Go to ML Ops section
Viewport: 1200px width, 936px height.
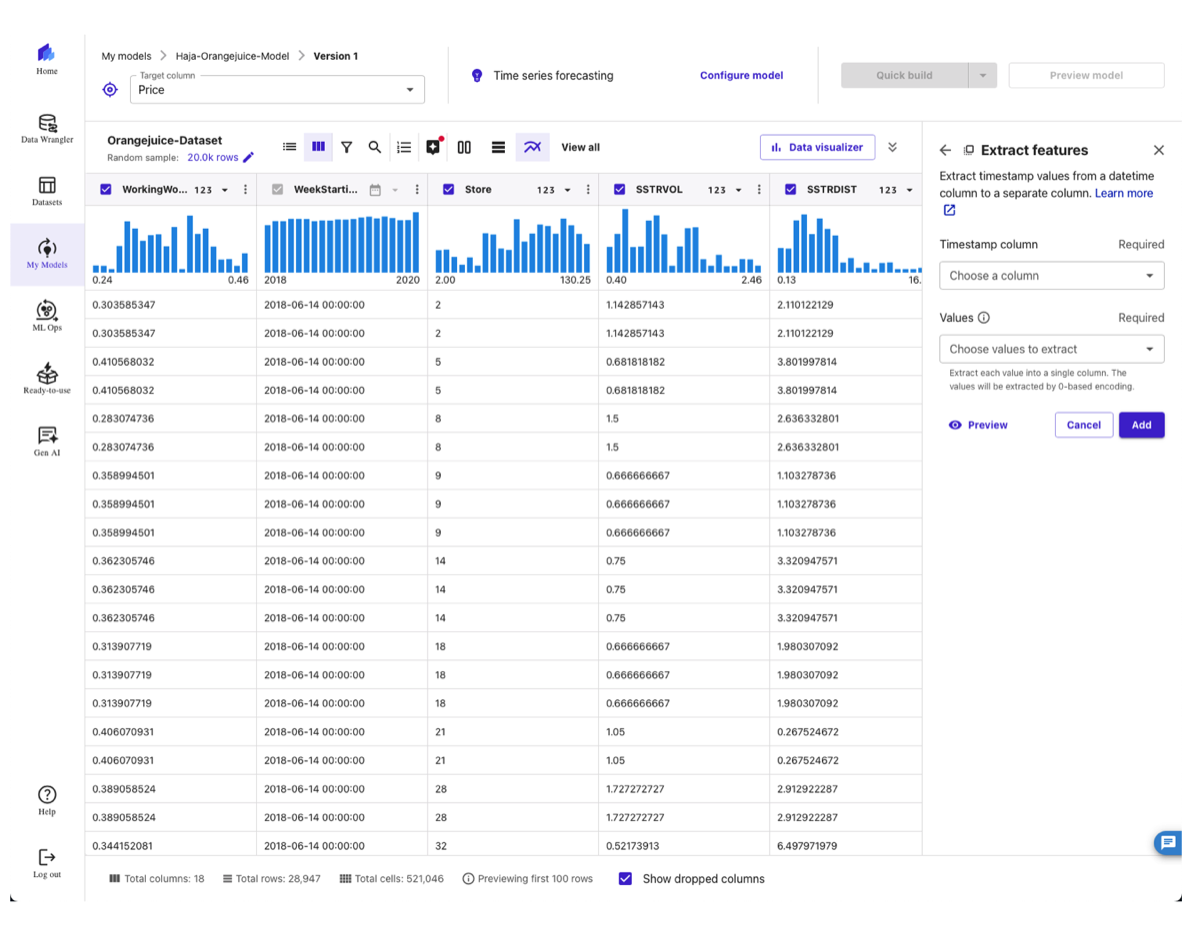[x=47, y=316]
